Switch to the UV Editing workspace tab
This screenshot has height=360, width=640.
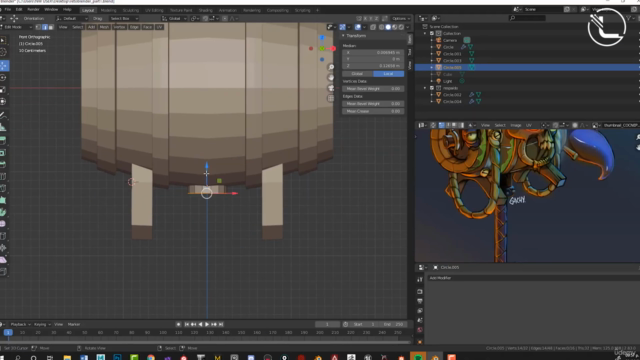154,10
